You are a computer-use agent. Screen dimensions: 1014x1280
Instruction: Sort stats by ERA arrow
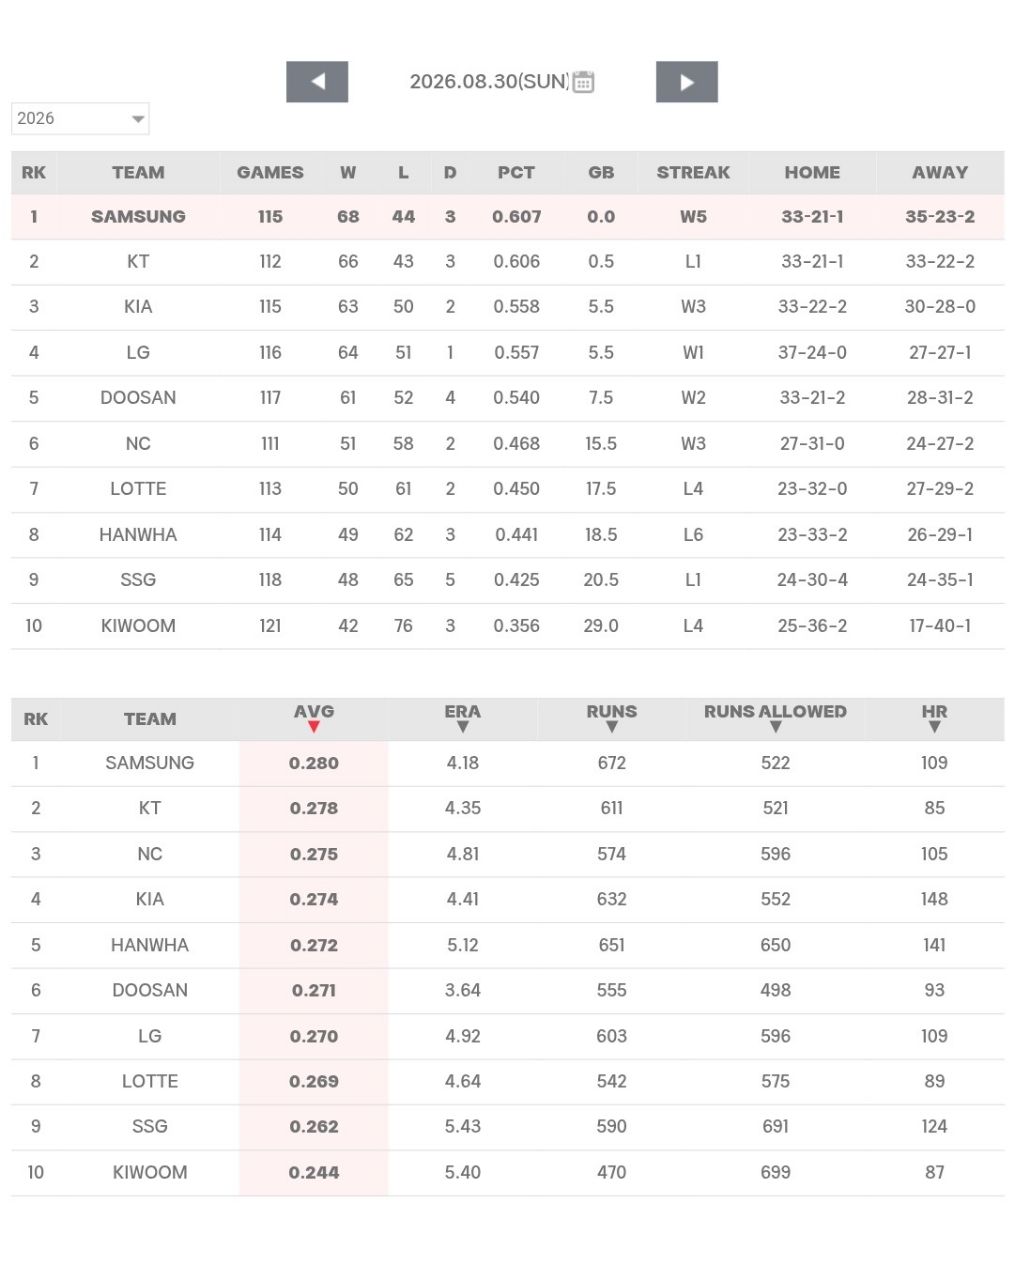463,727
